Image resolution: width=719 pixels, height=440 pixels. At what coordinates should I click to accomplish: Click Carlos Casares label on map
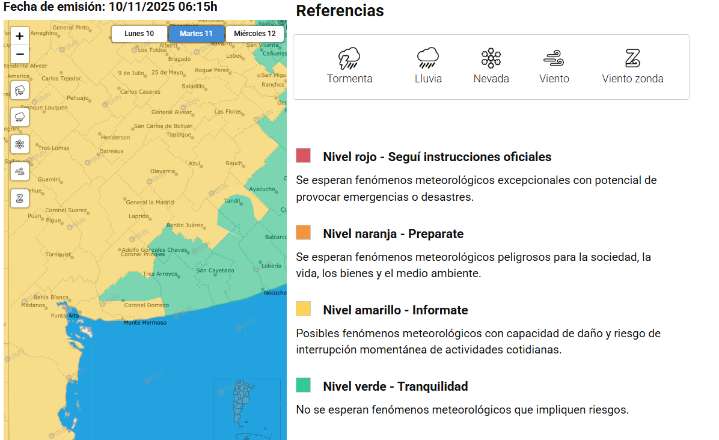140,92
